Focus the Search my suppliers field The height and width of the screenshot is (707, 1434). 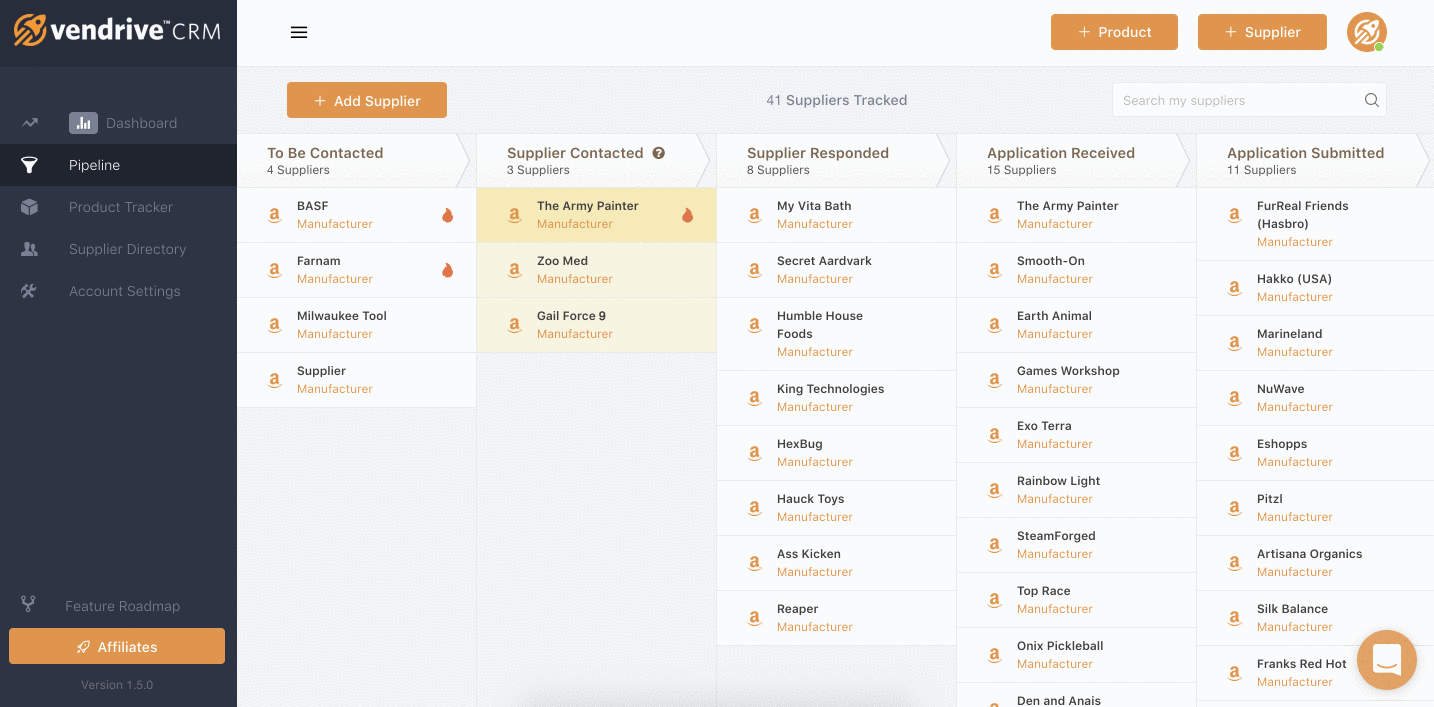pyautogui.click(x=1237, y=100)
